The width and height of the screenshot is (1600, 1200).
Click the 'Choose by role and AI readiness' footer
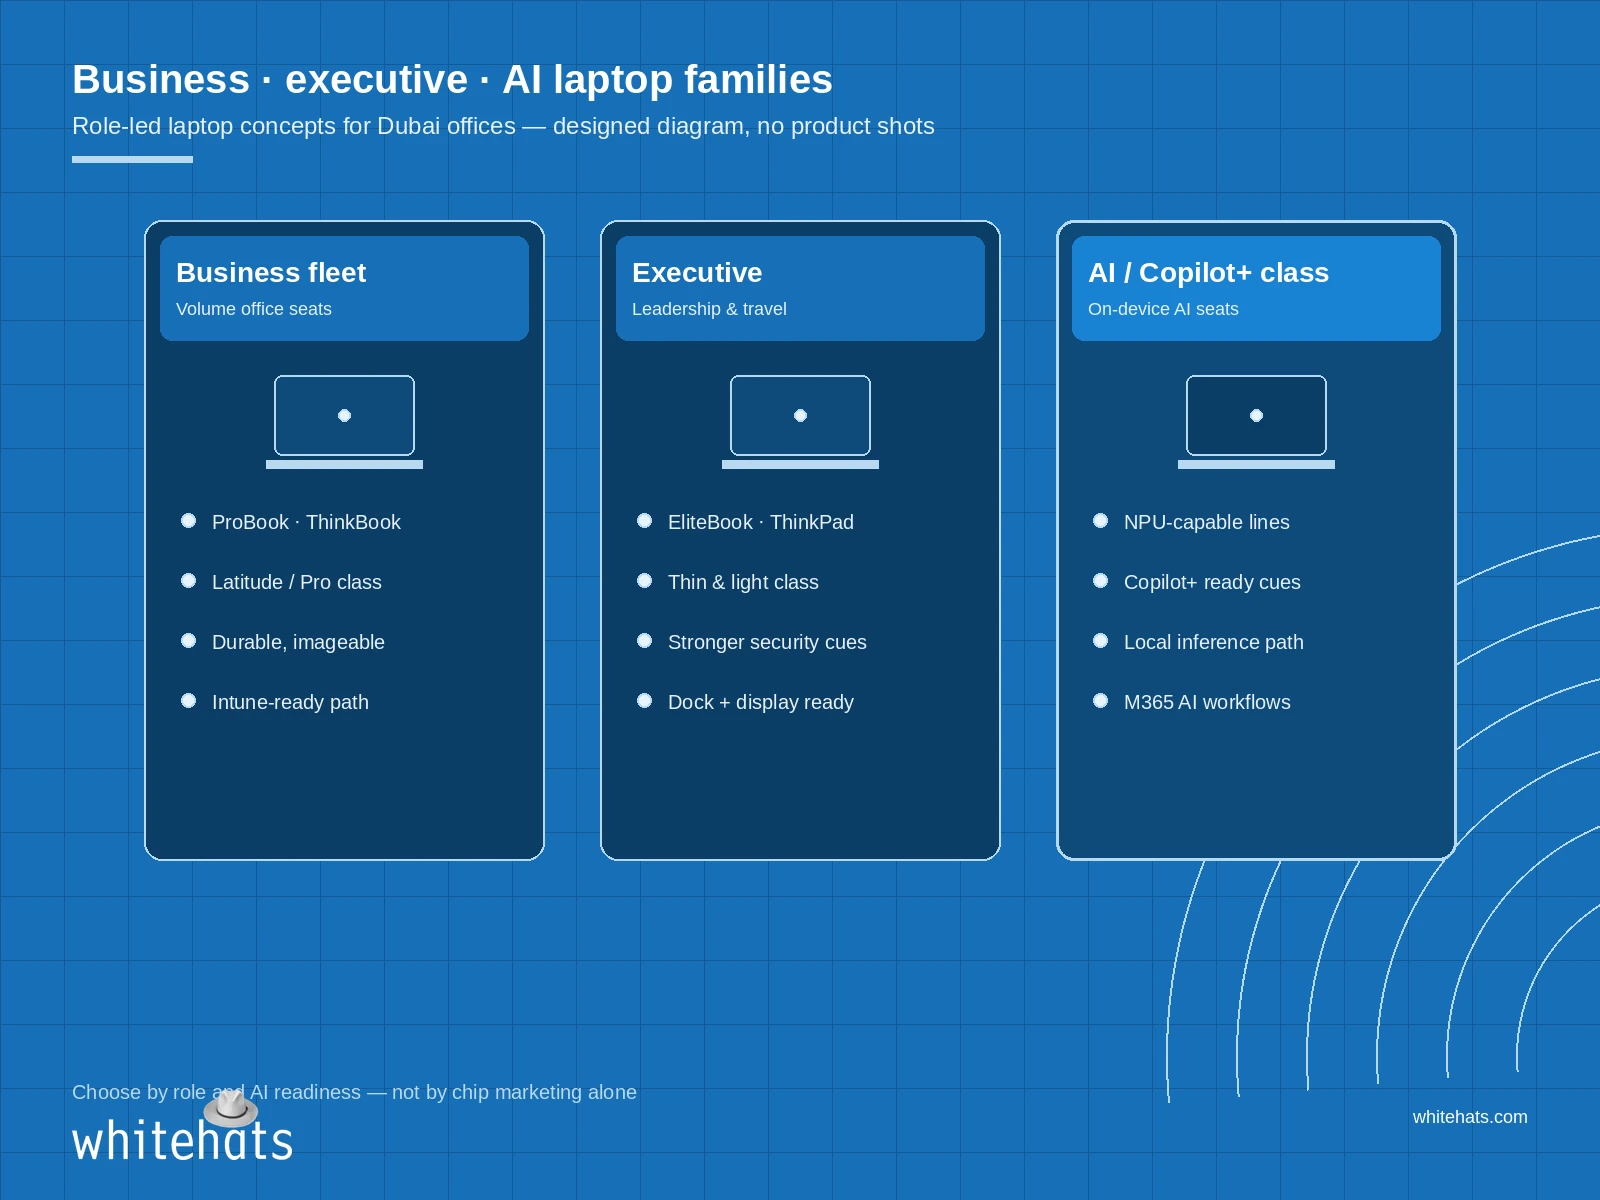coord(354,1092)
